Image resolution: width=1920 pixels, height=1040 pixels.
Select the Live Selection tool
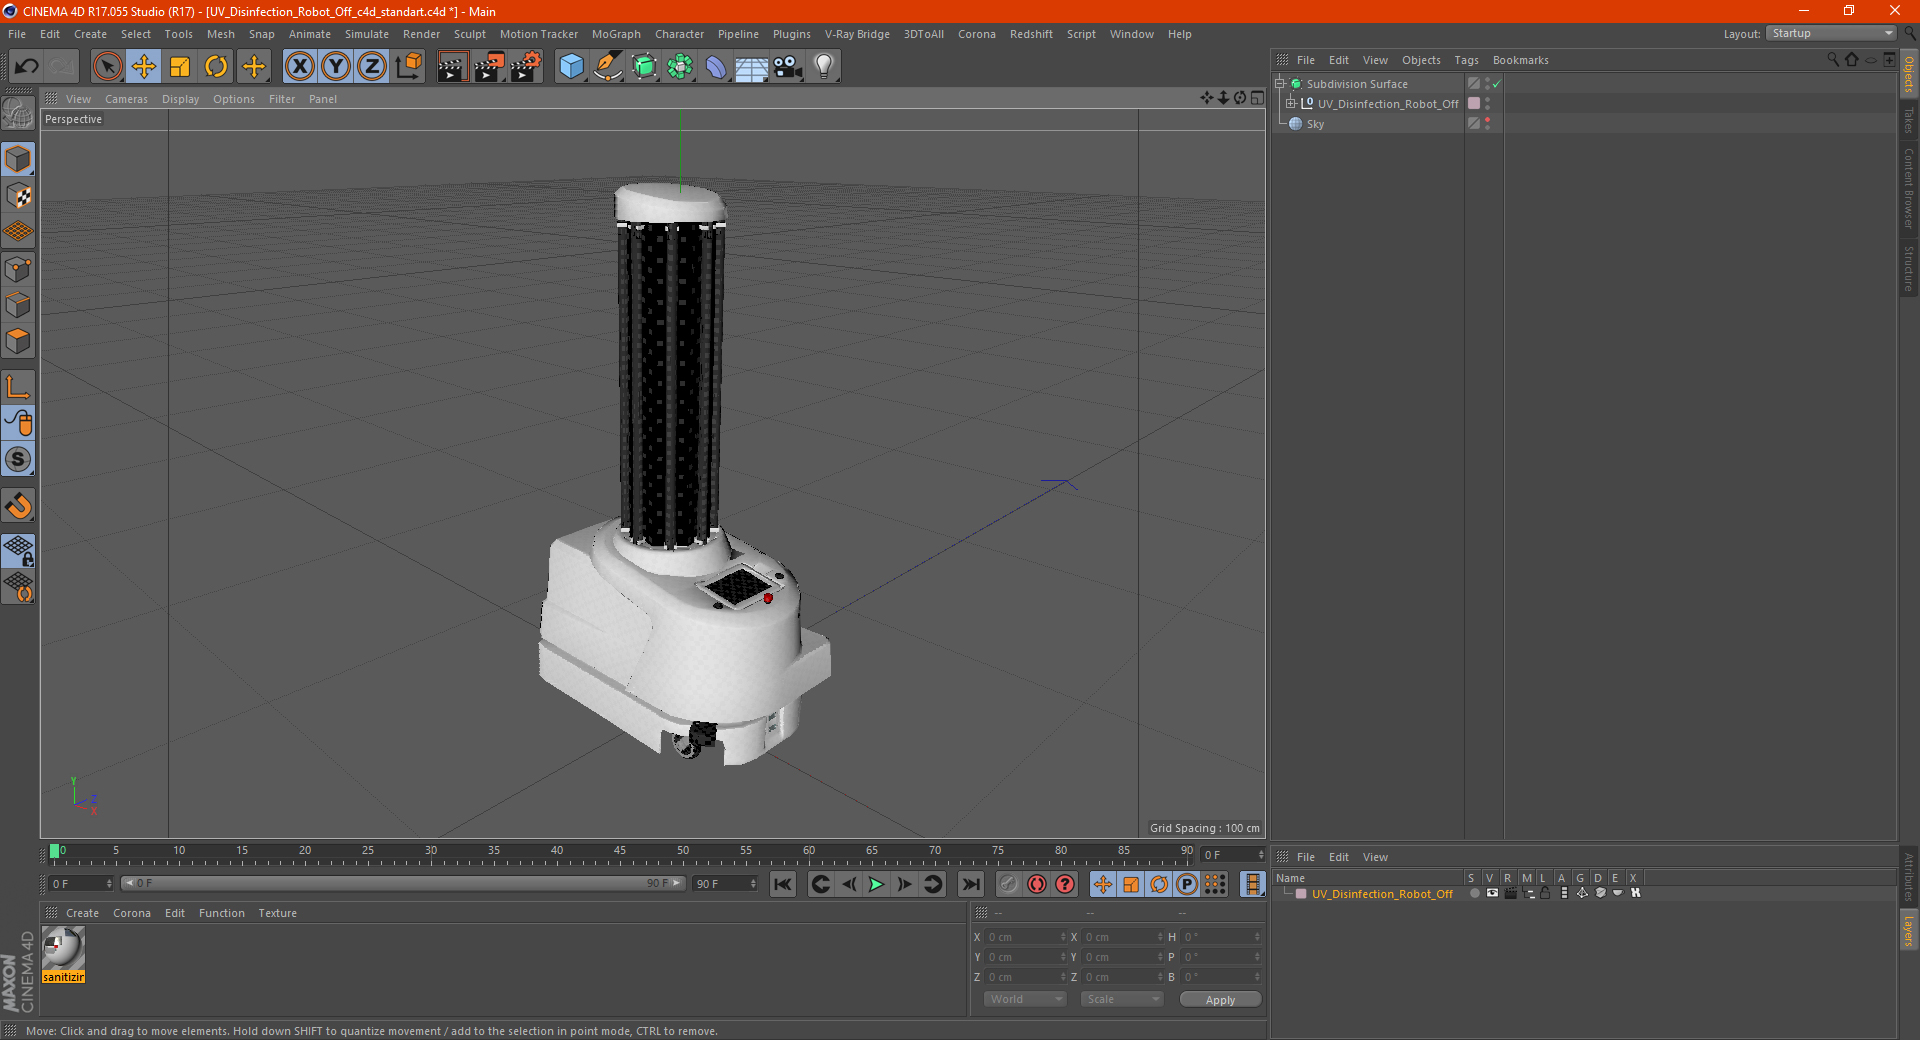pyautogui.click(x=107, y=67)
